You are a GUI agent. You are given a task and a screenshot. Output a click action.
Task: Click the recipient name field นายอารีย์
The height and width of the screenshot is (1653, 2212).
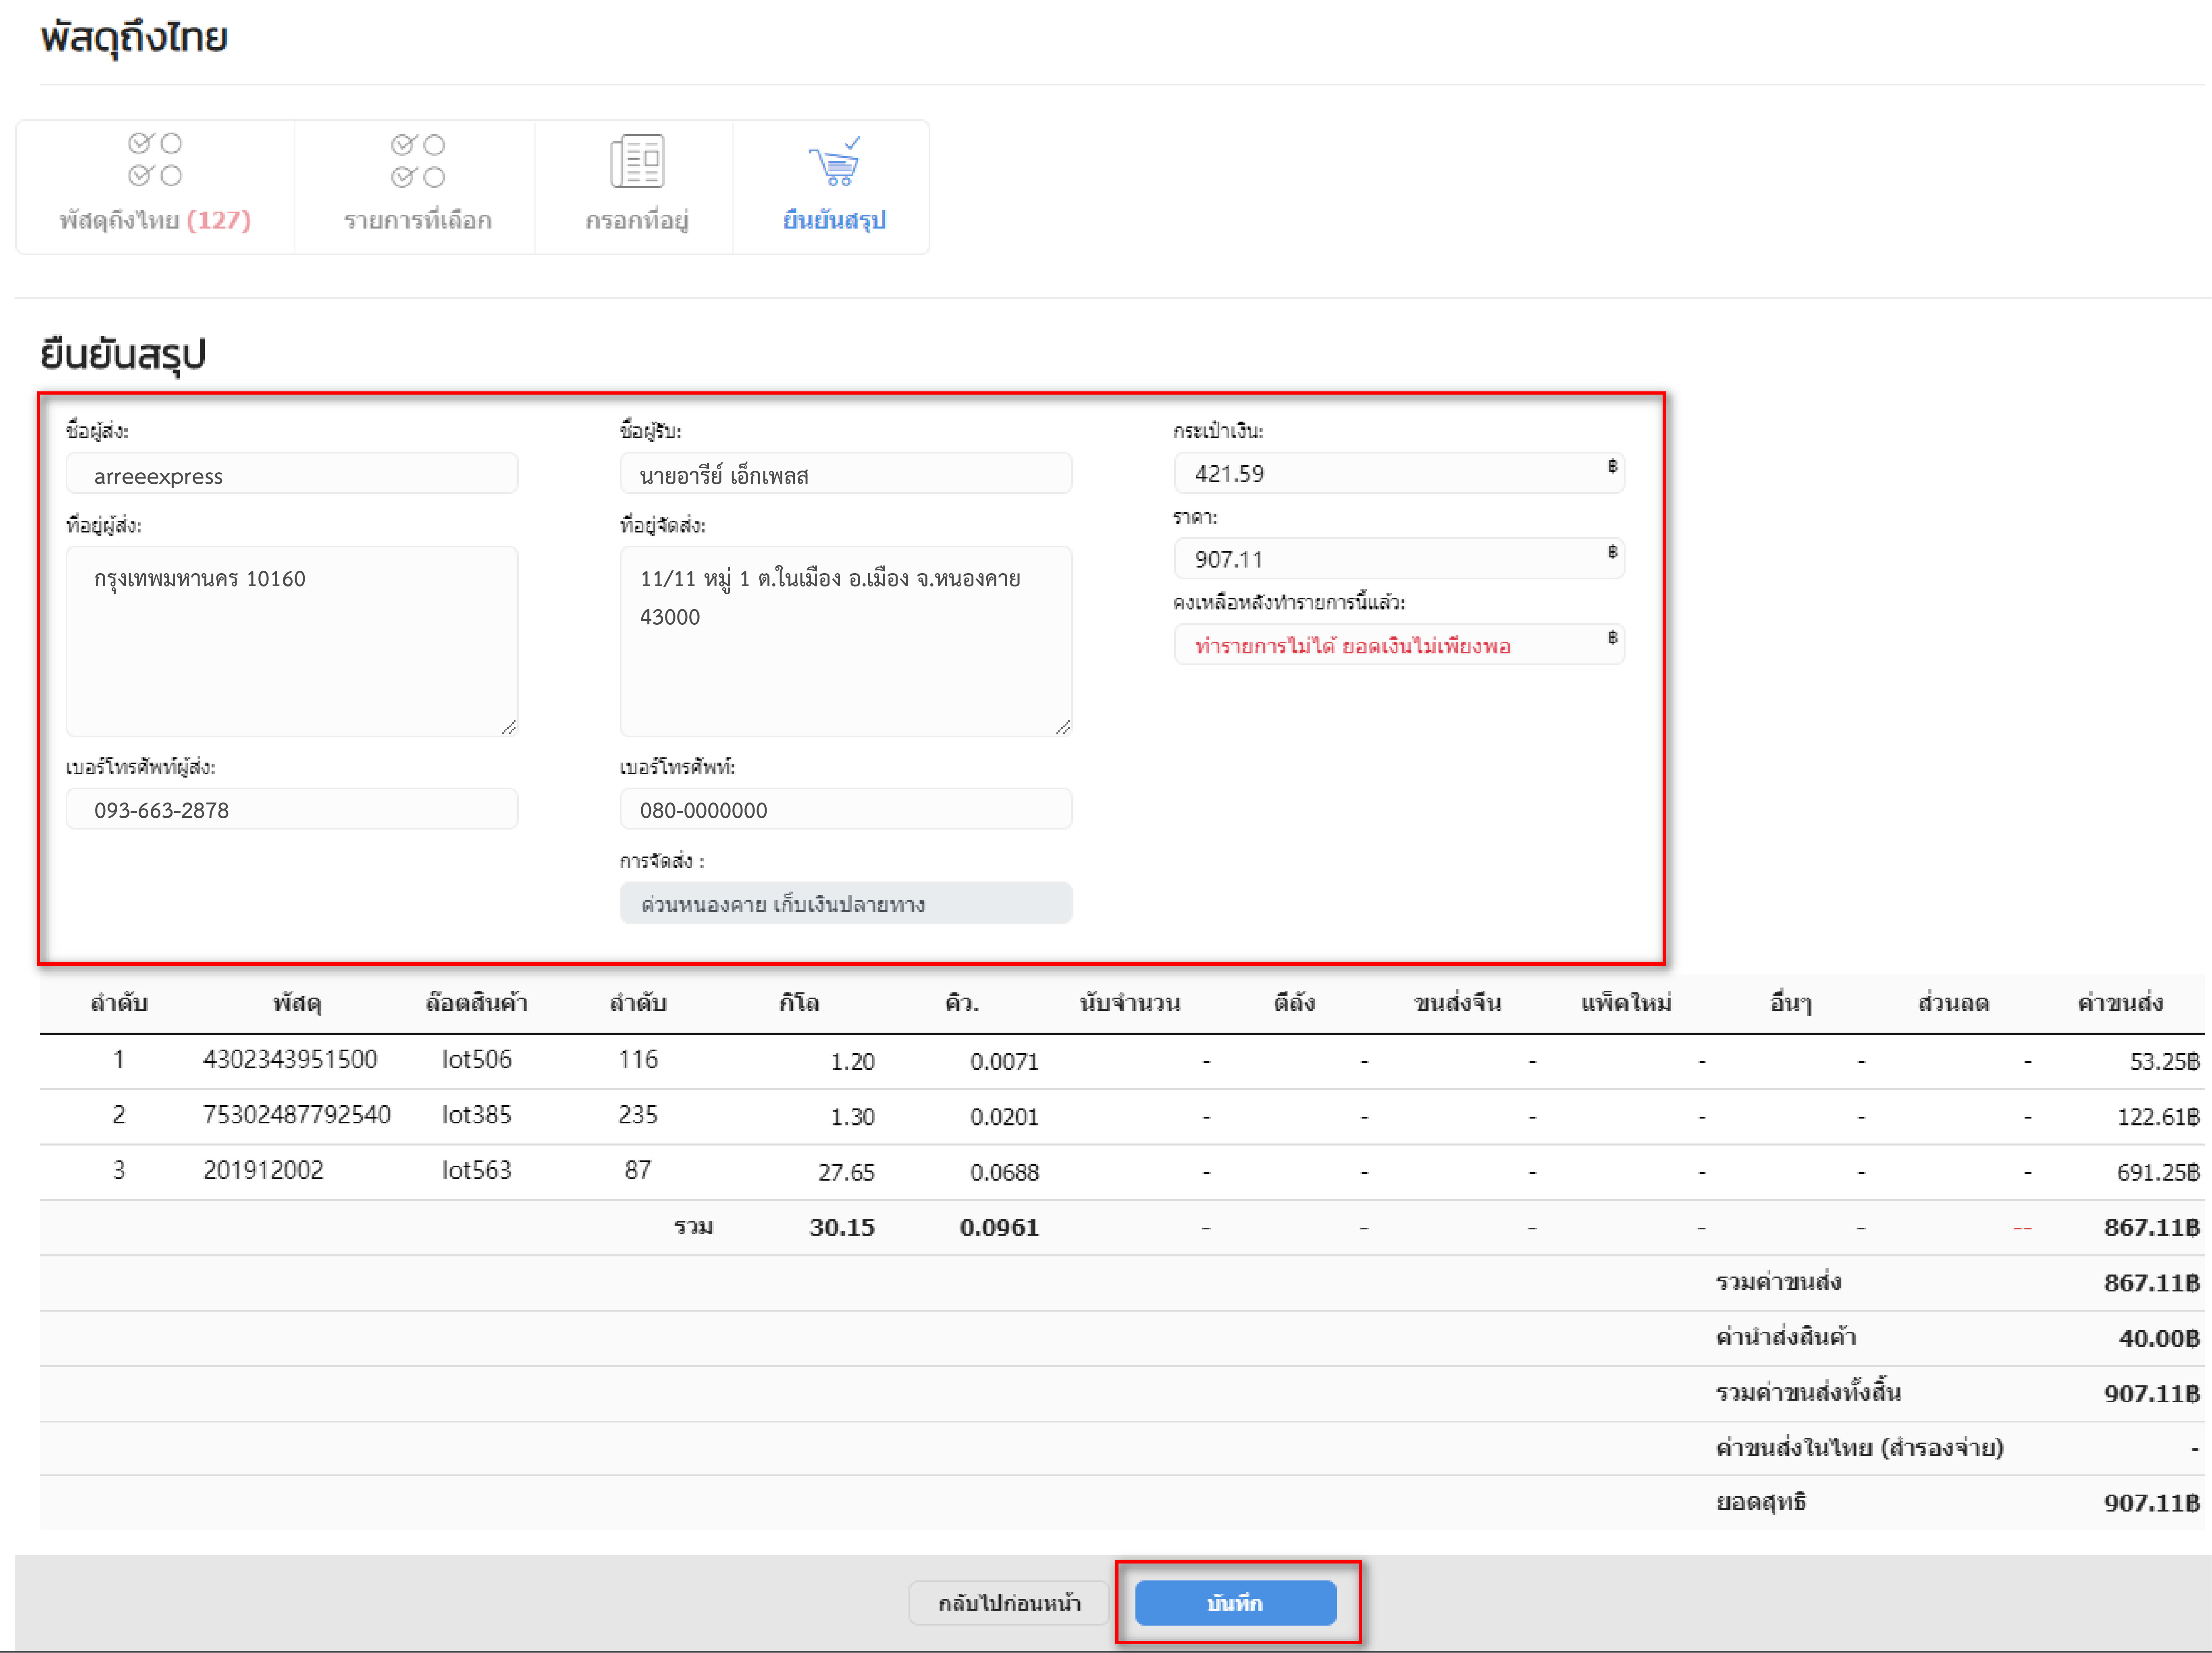pyautogui.click(x=846, y=474)
